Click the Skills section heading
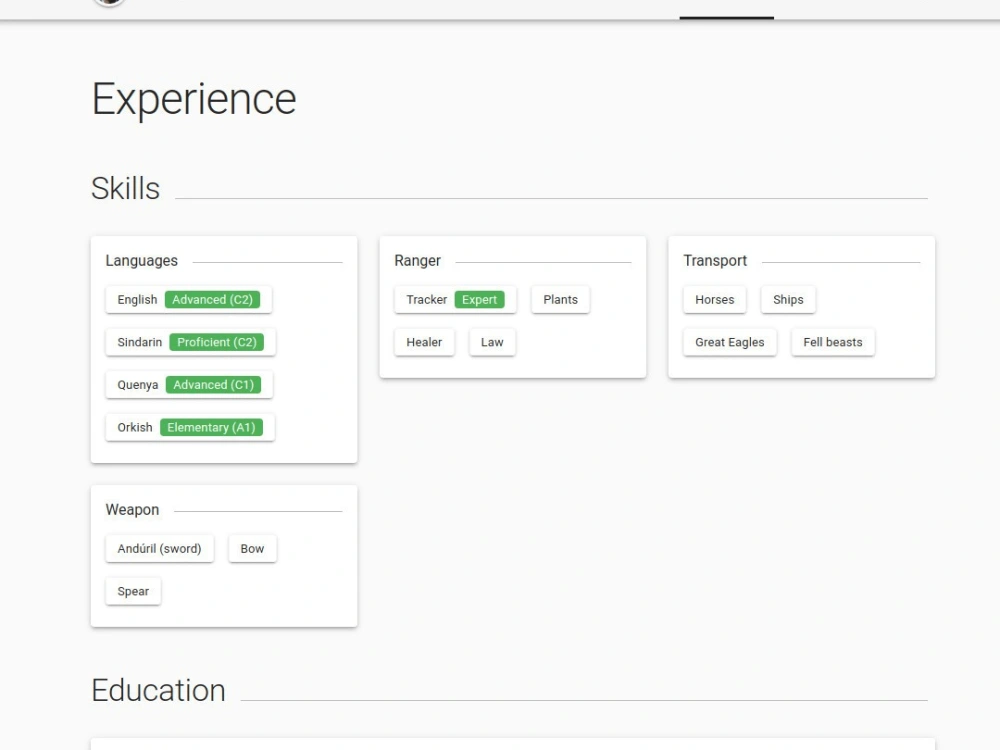The image size is (1000, 750). tap(126, 189)
